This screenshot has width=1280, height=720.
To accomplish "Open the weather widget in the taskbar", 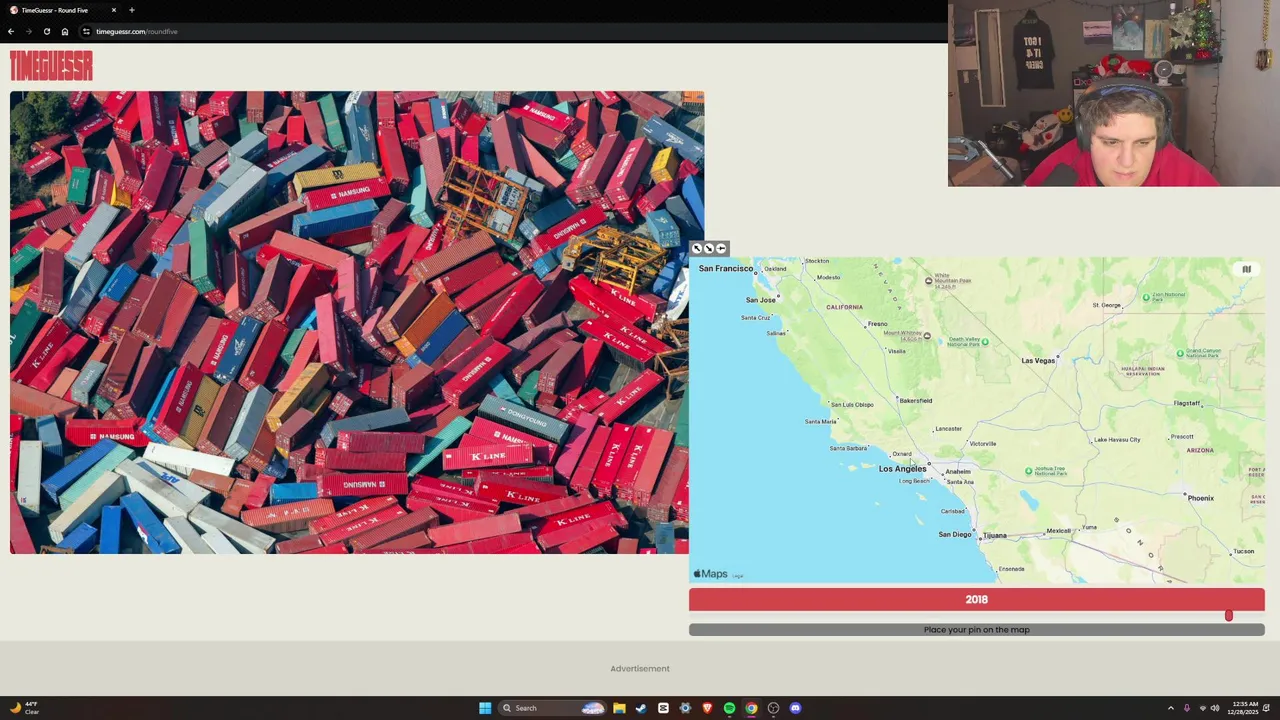I will tap(24, 708).
